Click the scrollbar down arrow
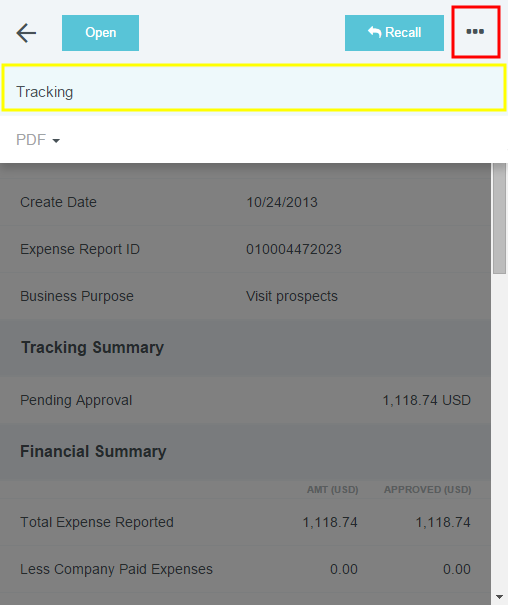 (x=500, y=597)
